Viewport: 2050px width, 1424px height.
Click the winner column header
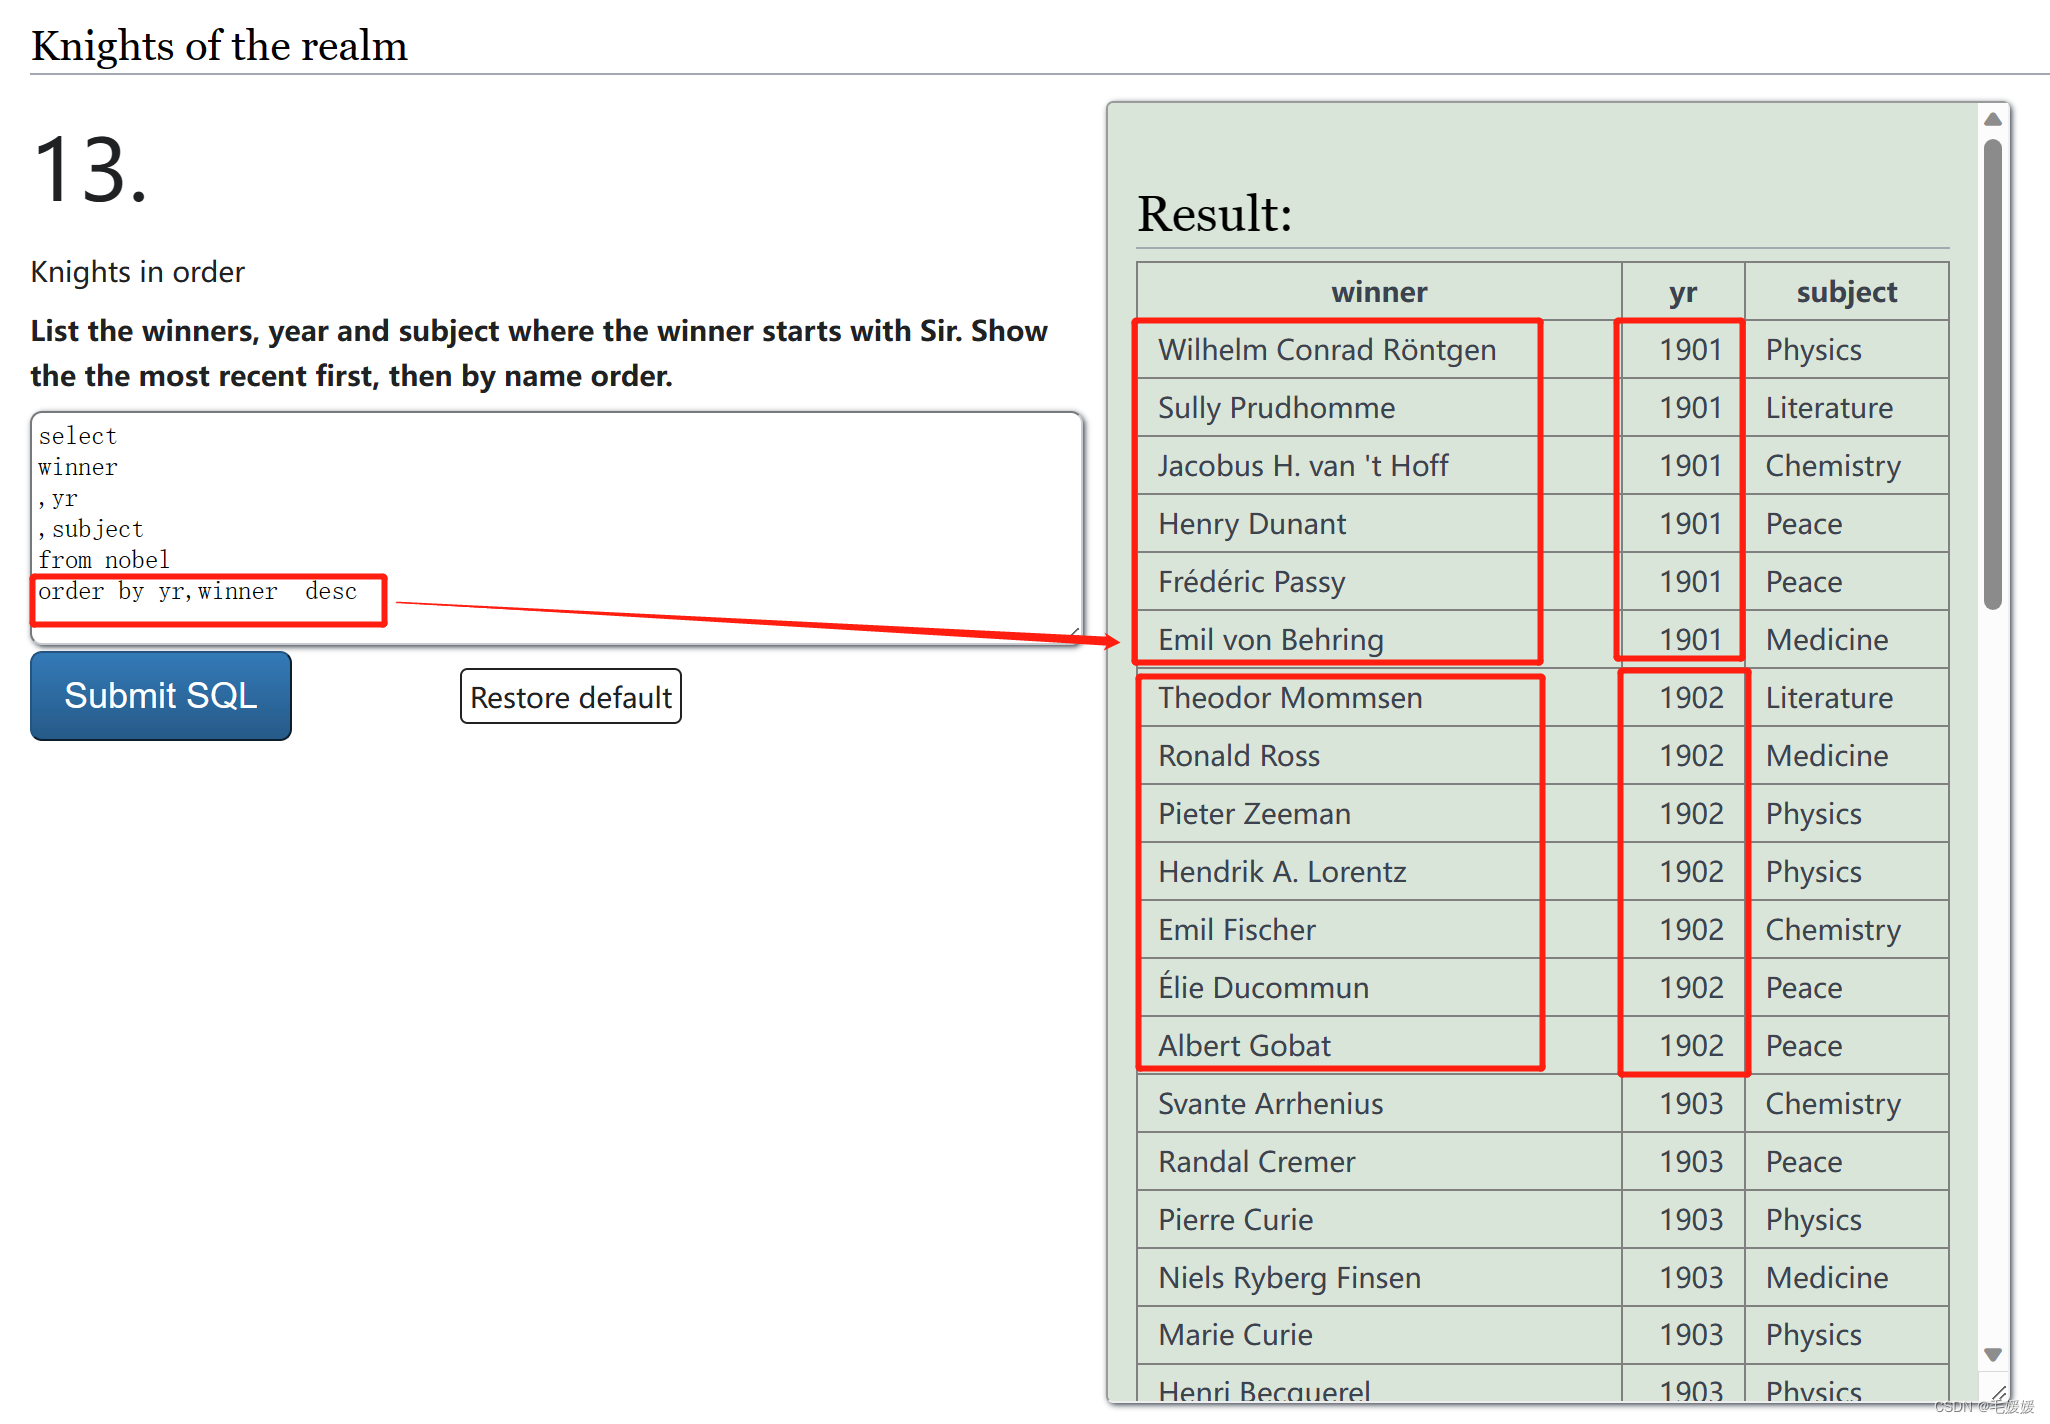point(1378,292)
